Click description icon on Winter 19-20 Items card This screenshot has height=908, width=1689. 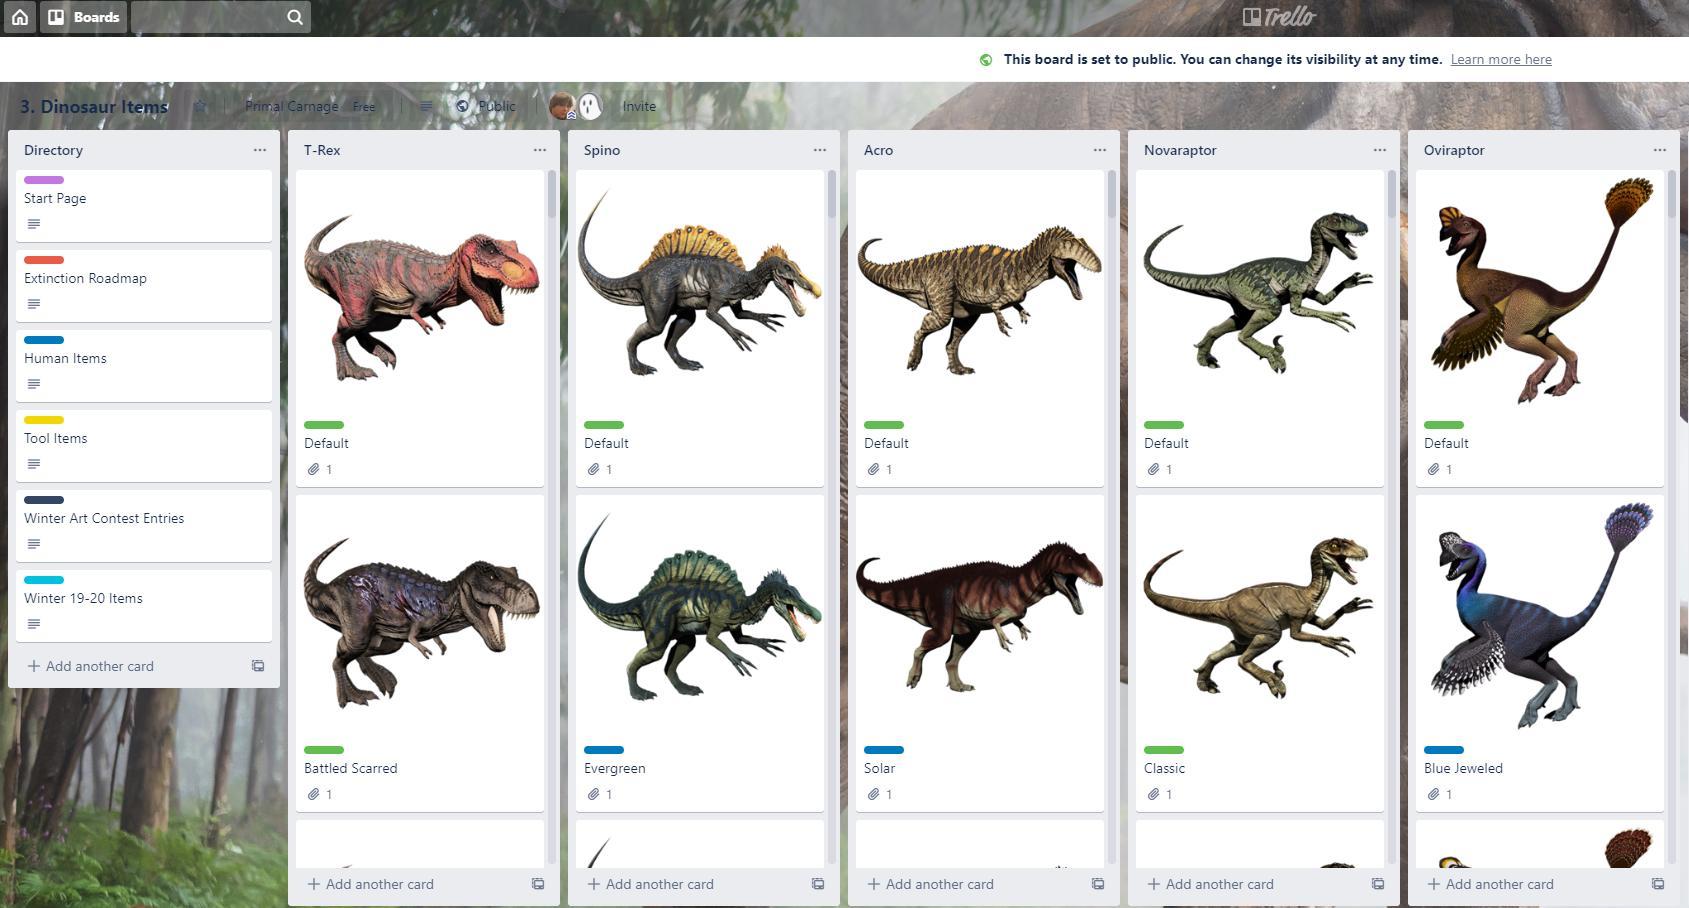[34, 624]
